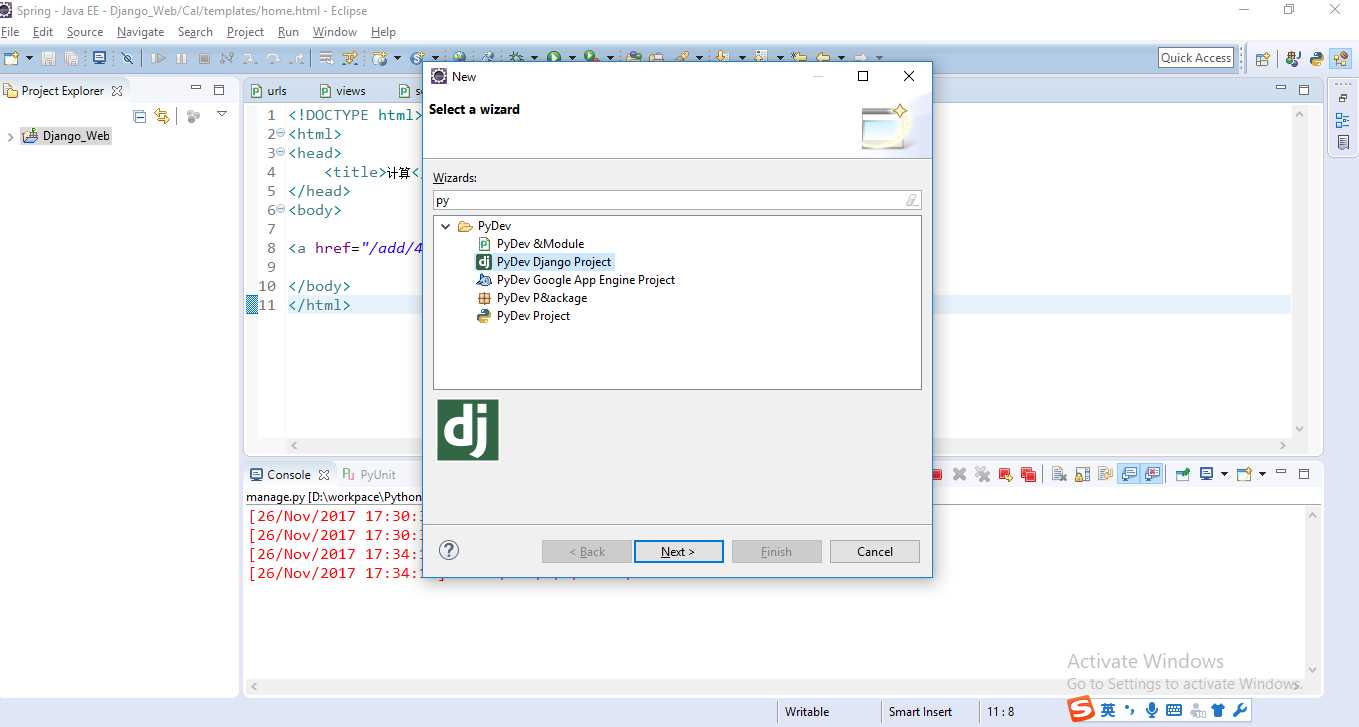
Task: Switch to the PyDev perspective icon
Action: tap(1317, 58)
